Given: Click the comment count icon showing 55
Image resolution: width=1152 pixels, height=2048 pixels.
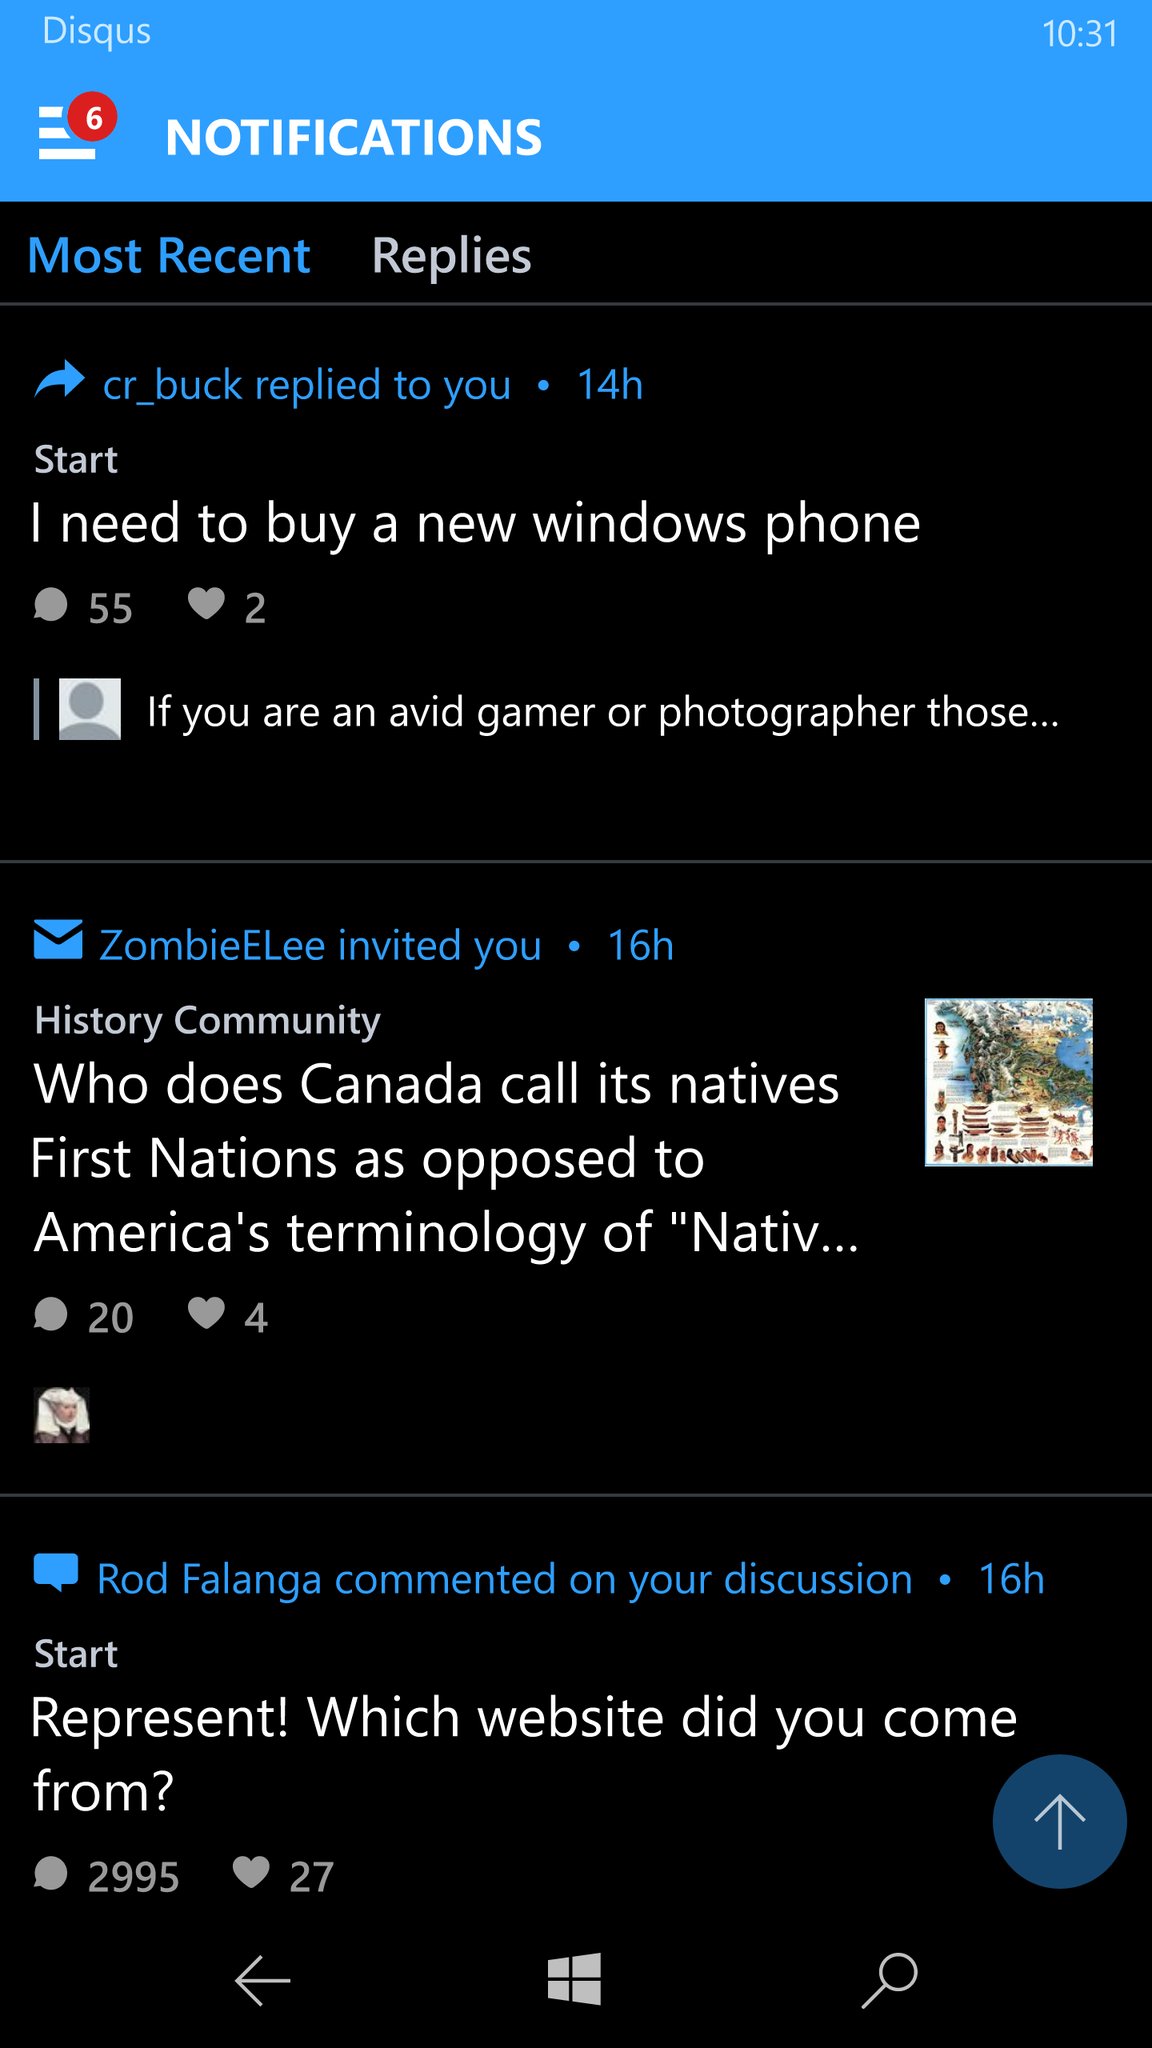Looking at the screenshot, I should [51, 605].
